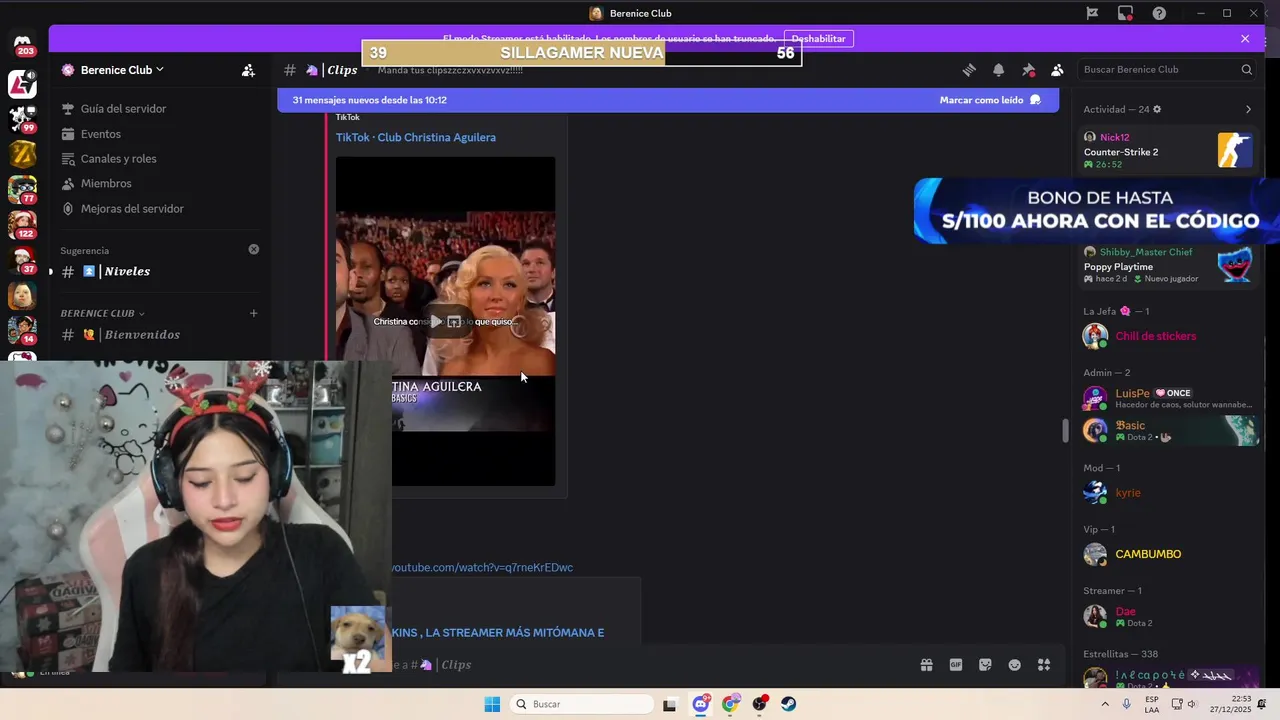Click Deshabilitar streamer mode button

click(818, 39)
